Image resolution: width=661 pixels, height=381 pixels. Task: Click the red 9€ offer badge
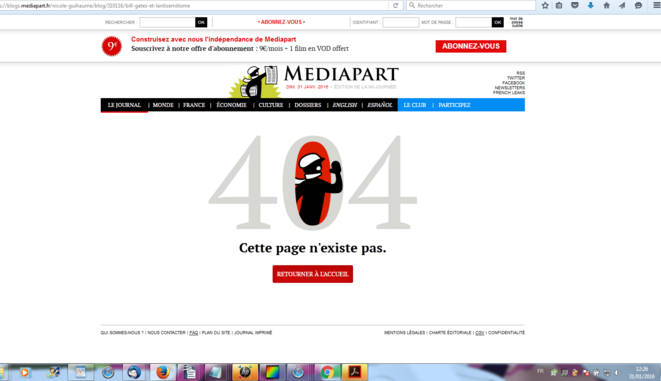(112, 46)
